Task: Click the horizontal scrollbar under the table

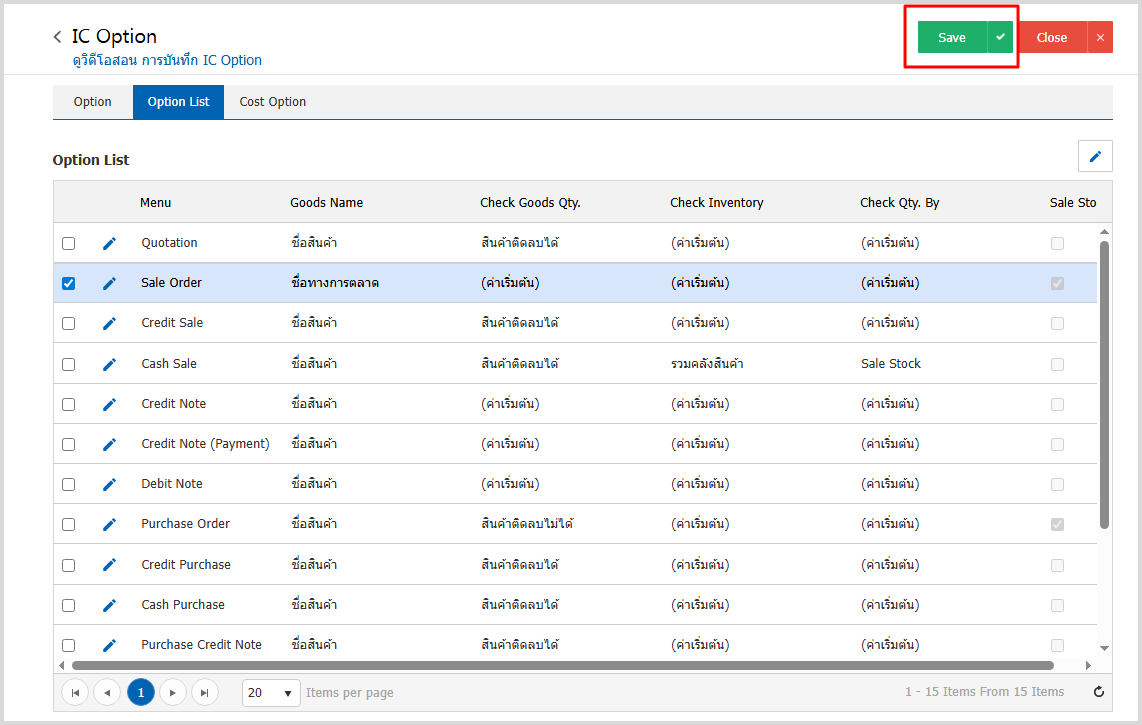Action: 562,665
